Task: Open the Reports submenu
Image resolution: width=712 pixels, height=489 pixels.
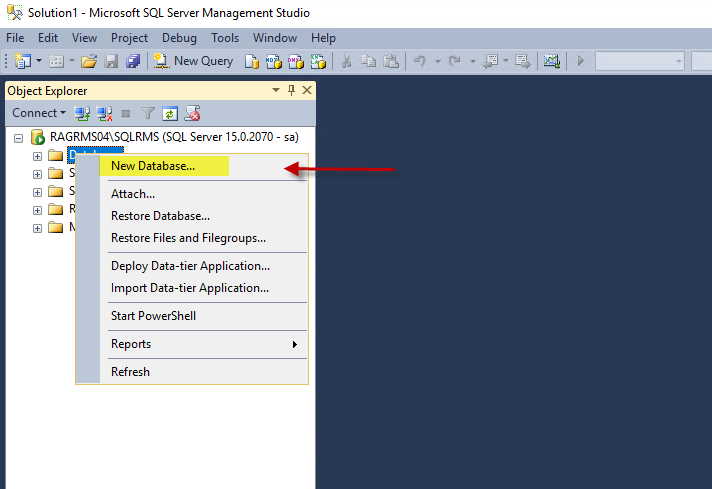Action: (x=203, y=344)
